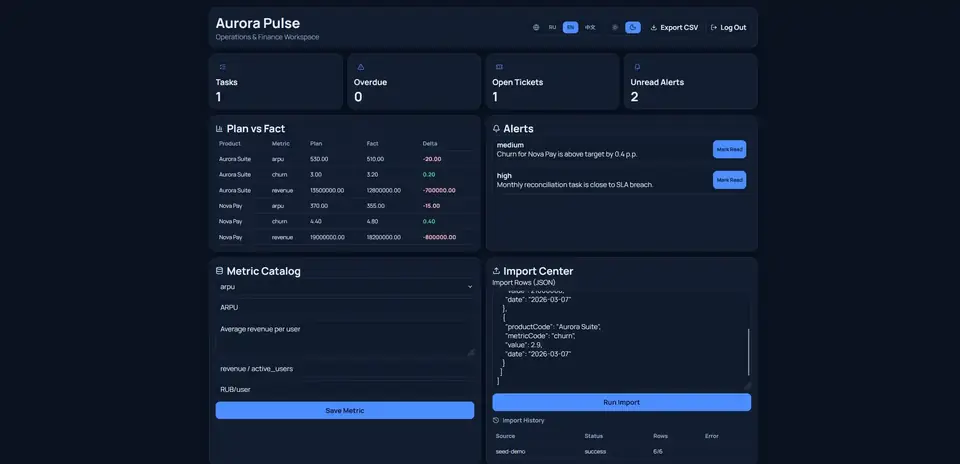Click the Import Center upload icon
Image resolution: width=960 pixels, height=464 pixels.
coord(496,271)
